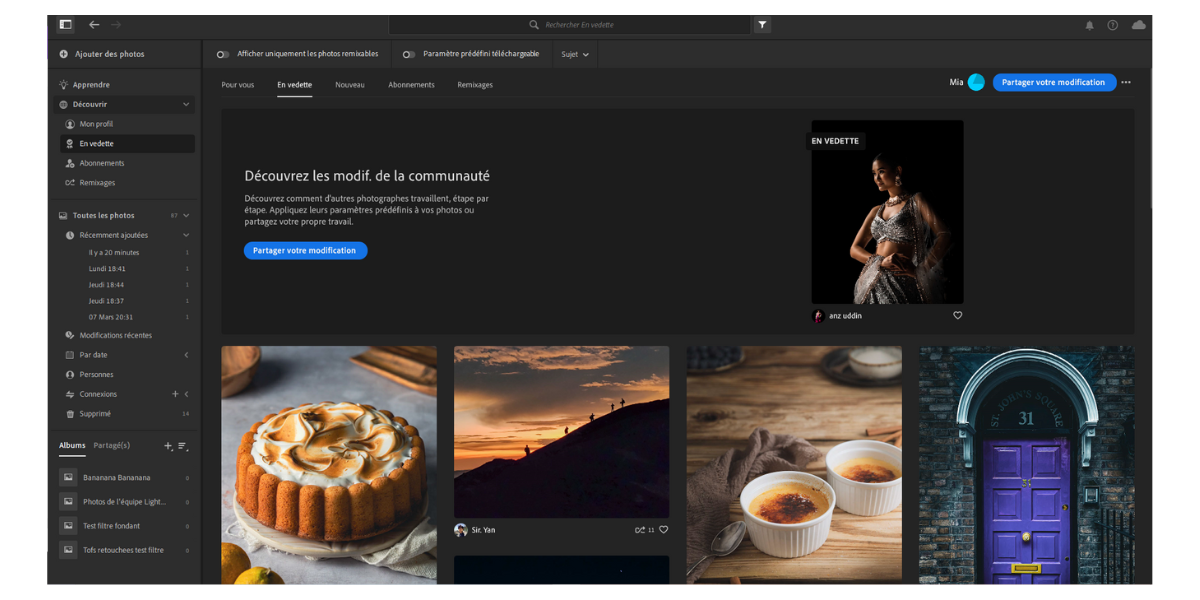Open the crème brûlée photo

pyautogui.click(x=794, y=465)
